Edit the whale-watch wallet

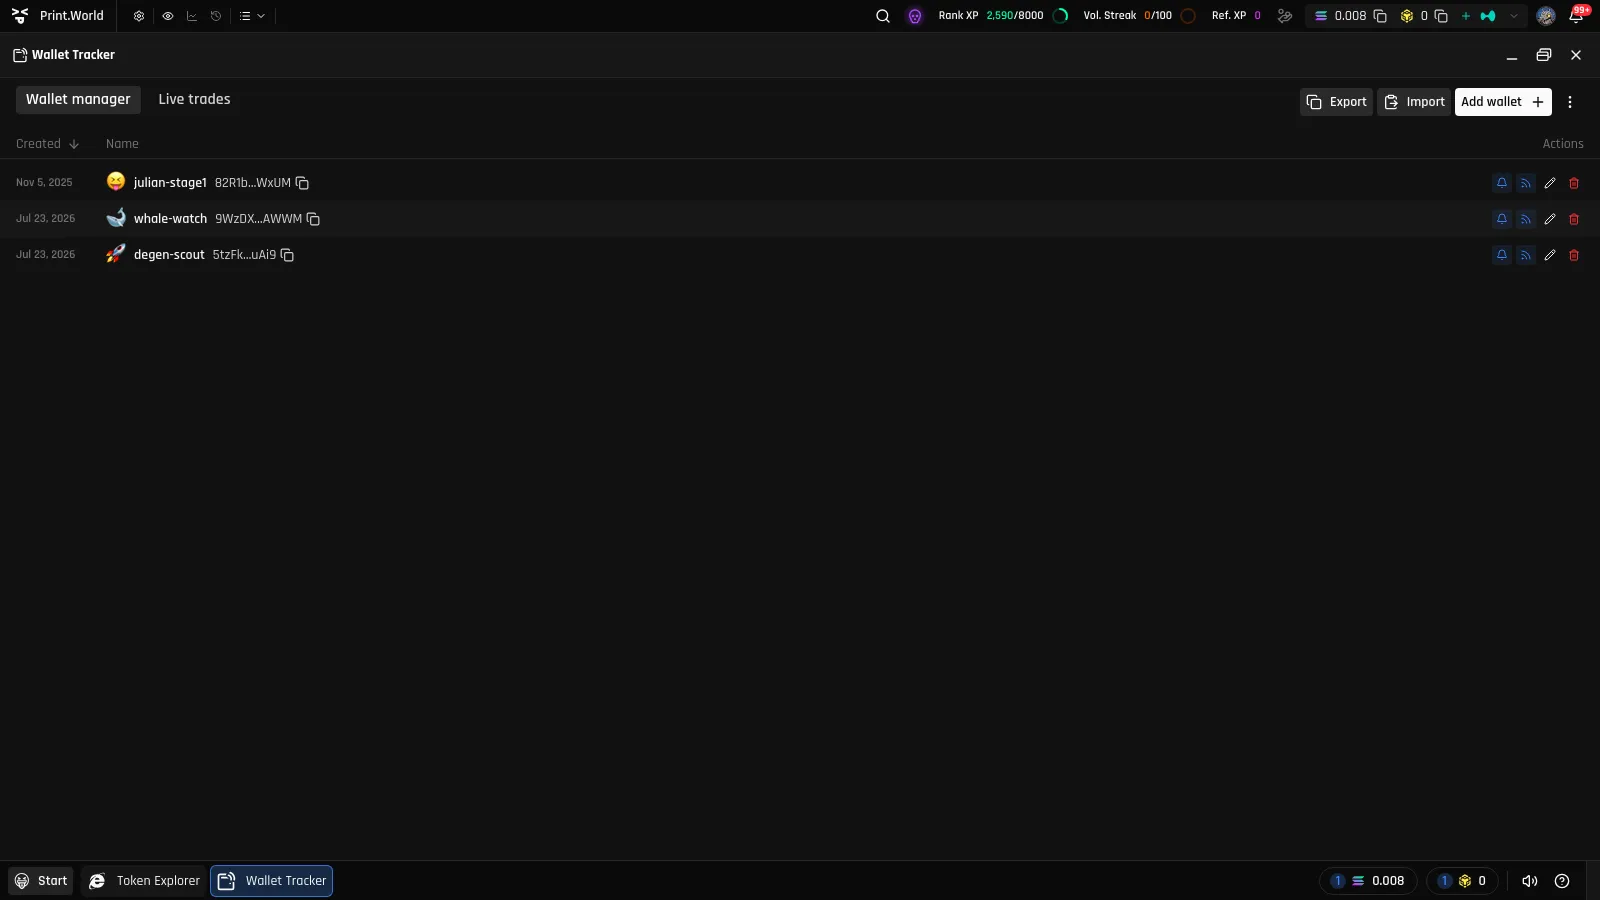tap(1550, 219)
